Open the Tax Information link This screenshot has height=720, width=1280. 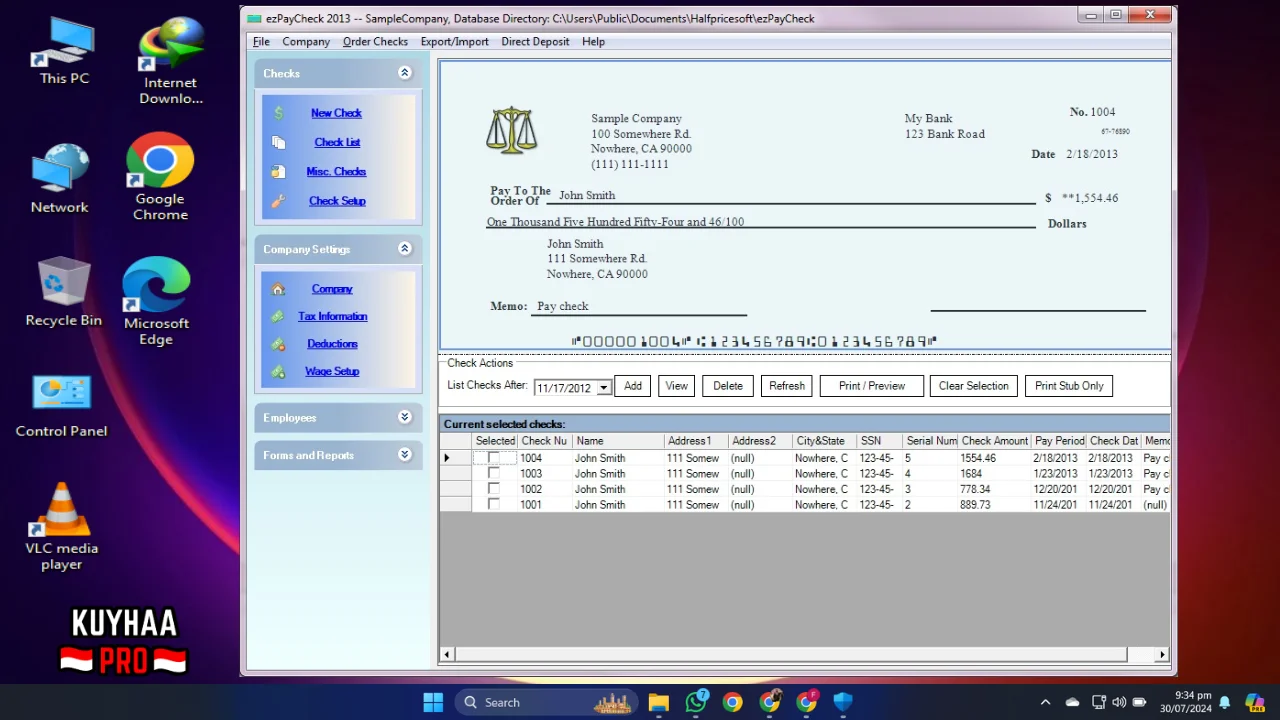point(332,316)
